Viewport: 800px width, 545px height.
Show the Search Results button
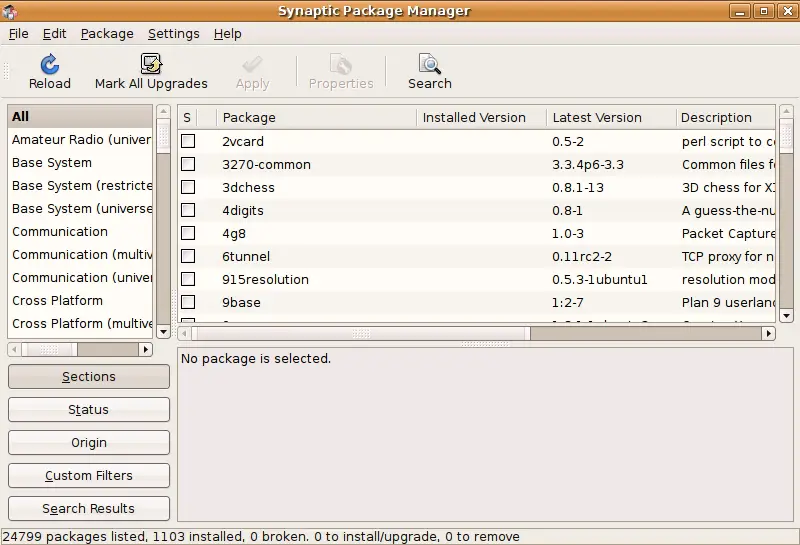tap(89, 508)
